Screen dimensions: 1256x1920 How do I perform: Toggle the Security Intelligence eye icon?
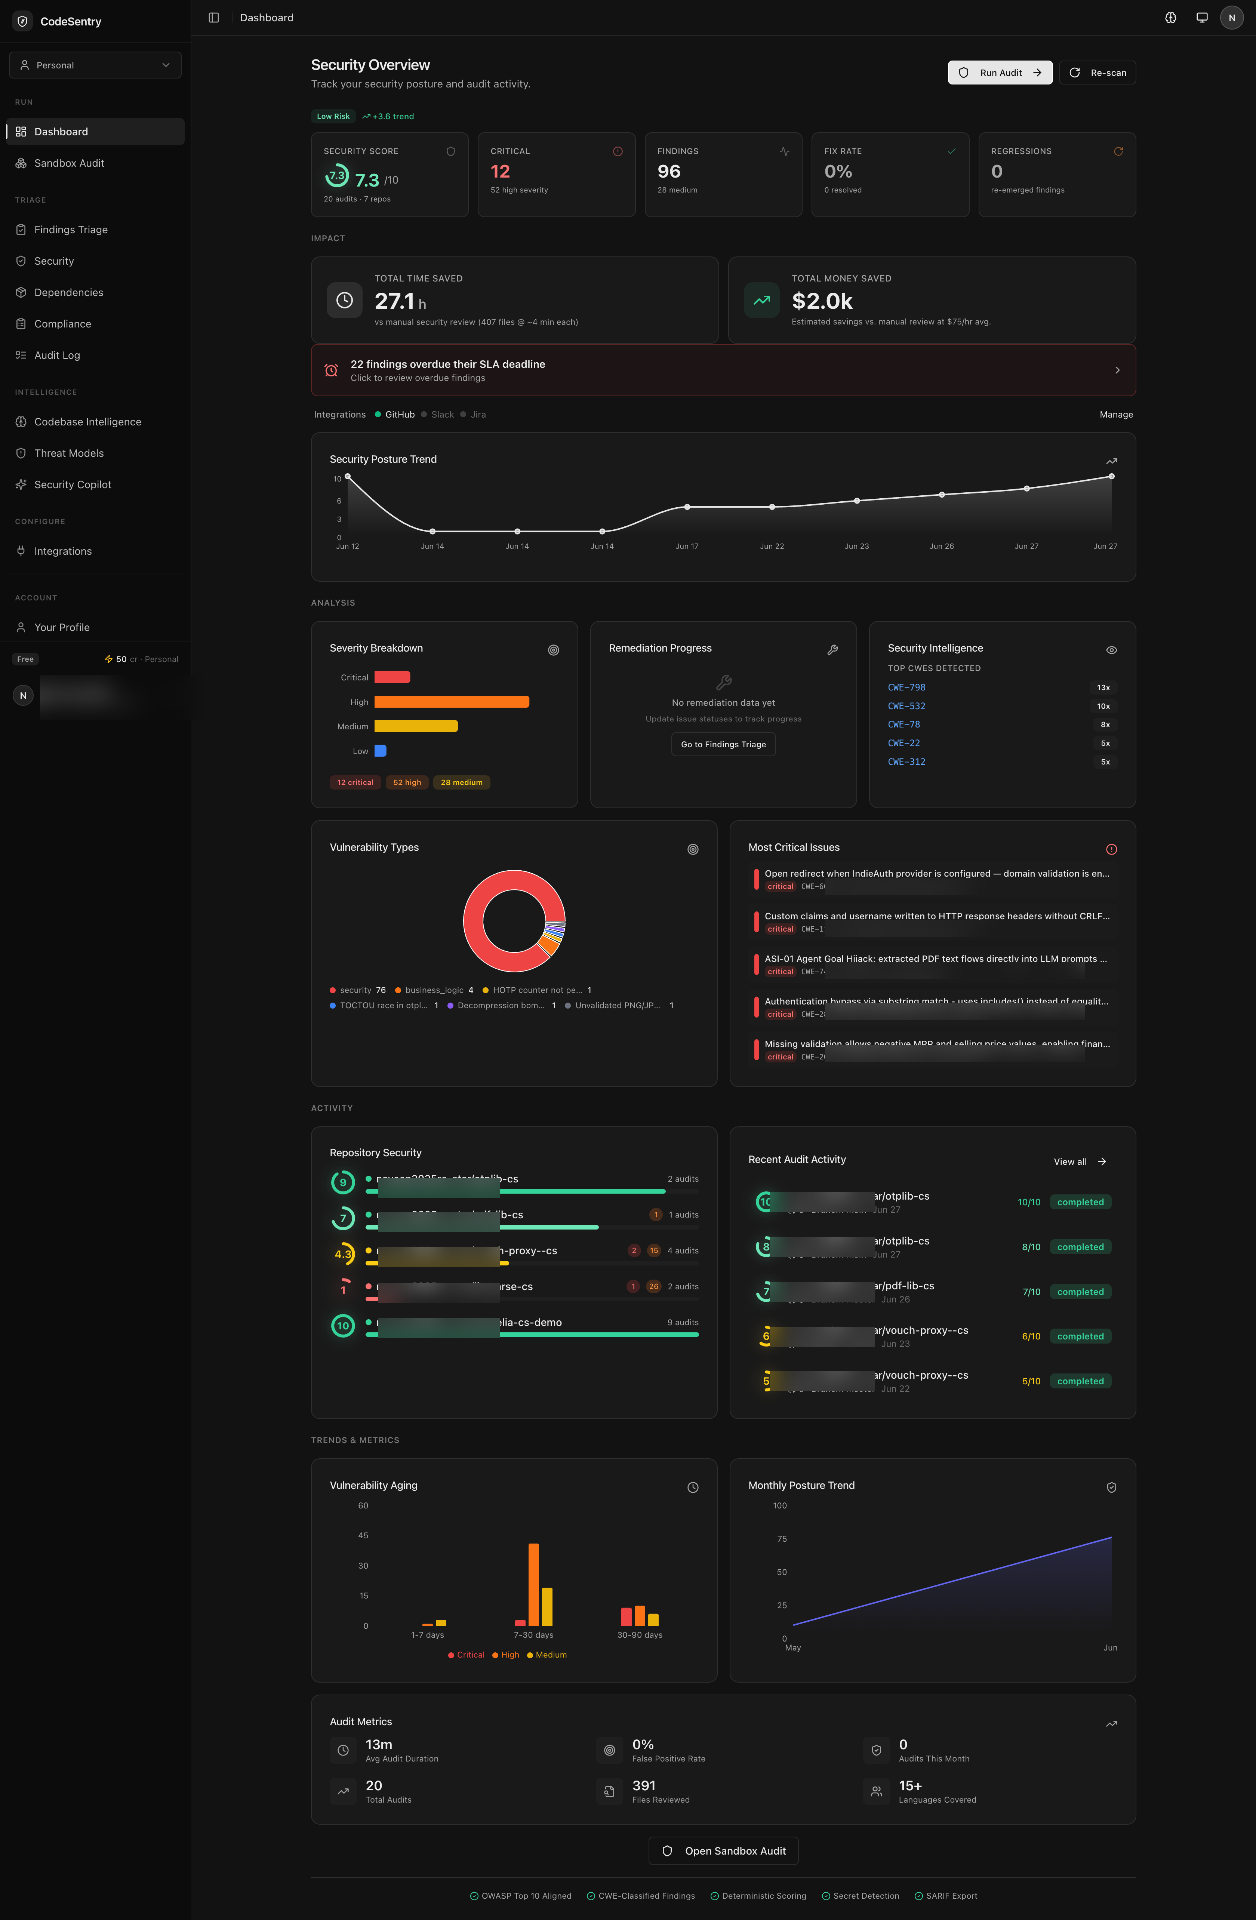click(x=1112, y=650)
